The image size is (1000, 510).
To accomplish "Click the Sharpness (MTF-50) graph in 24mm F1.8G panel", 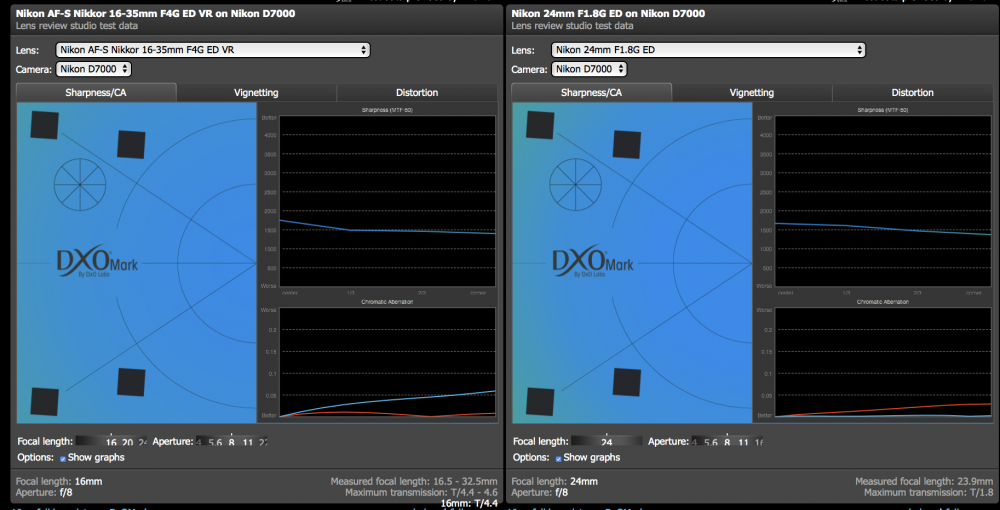I will 883,201.
